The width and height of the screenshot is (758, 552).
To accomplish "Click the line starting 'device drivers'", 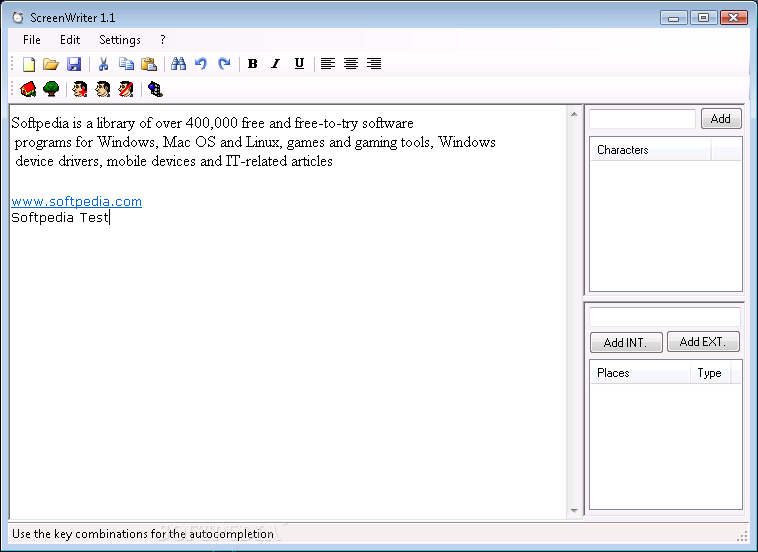I will [x=174, y=161].
